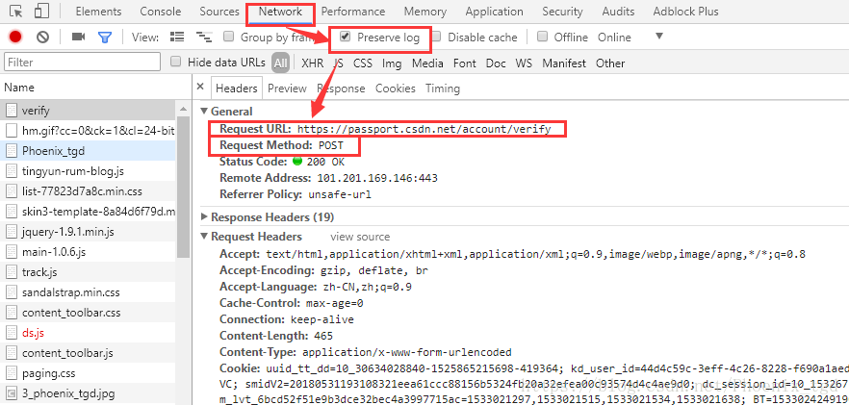Clear the network log
The width and height of the screenshot is (849, 405).
coord(43,37)
